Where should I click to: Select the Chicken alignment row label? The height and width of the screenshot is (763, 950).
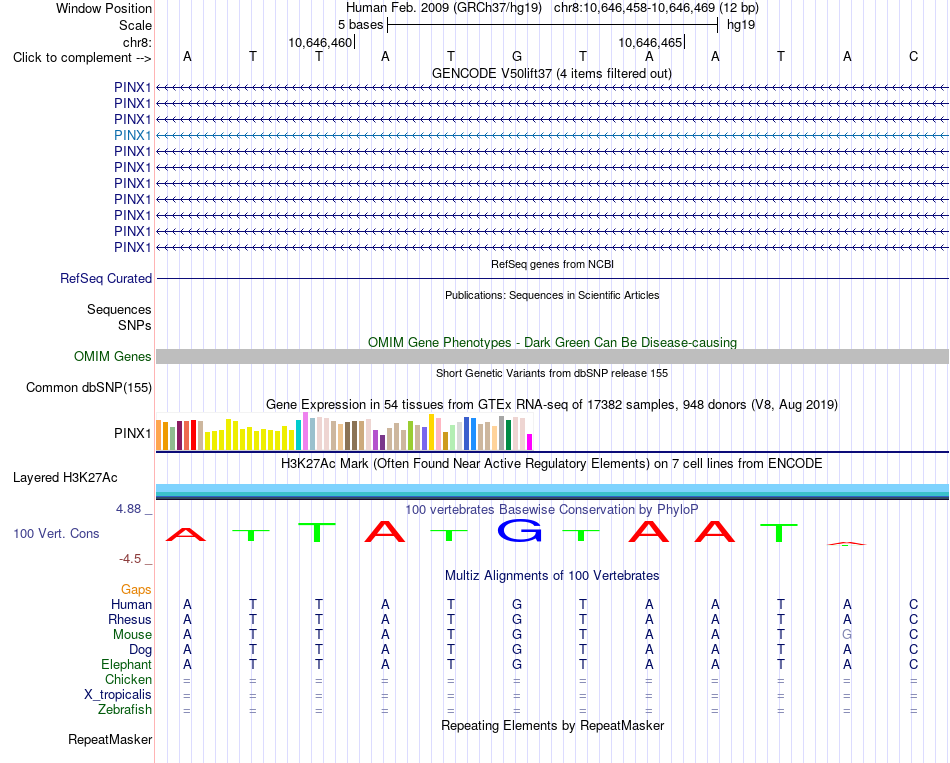pos(128,679)
